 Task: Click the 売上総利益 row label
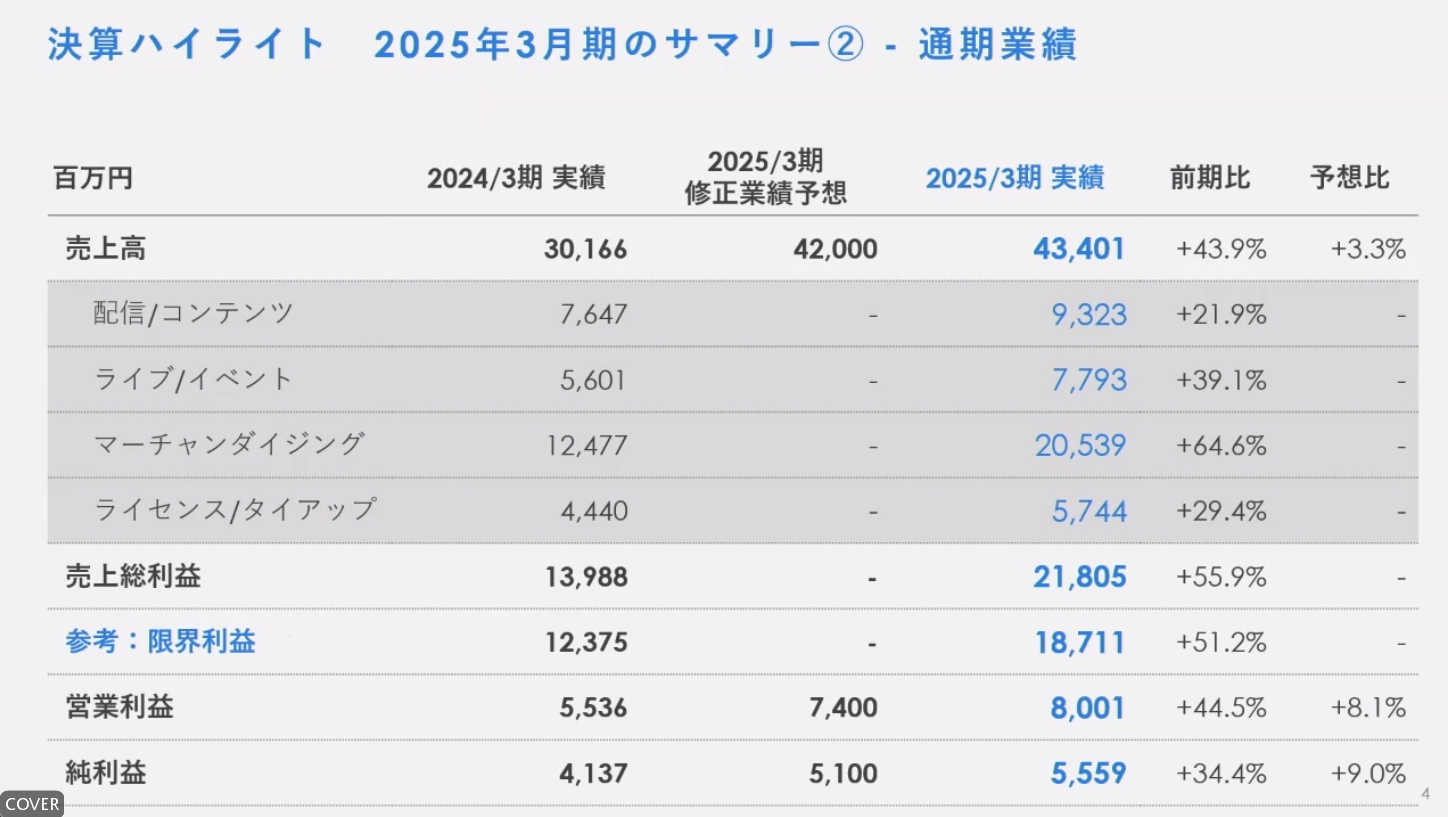click(134, 576)
